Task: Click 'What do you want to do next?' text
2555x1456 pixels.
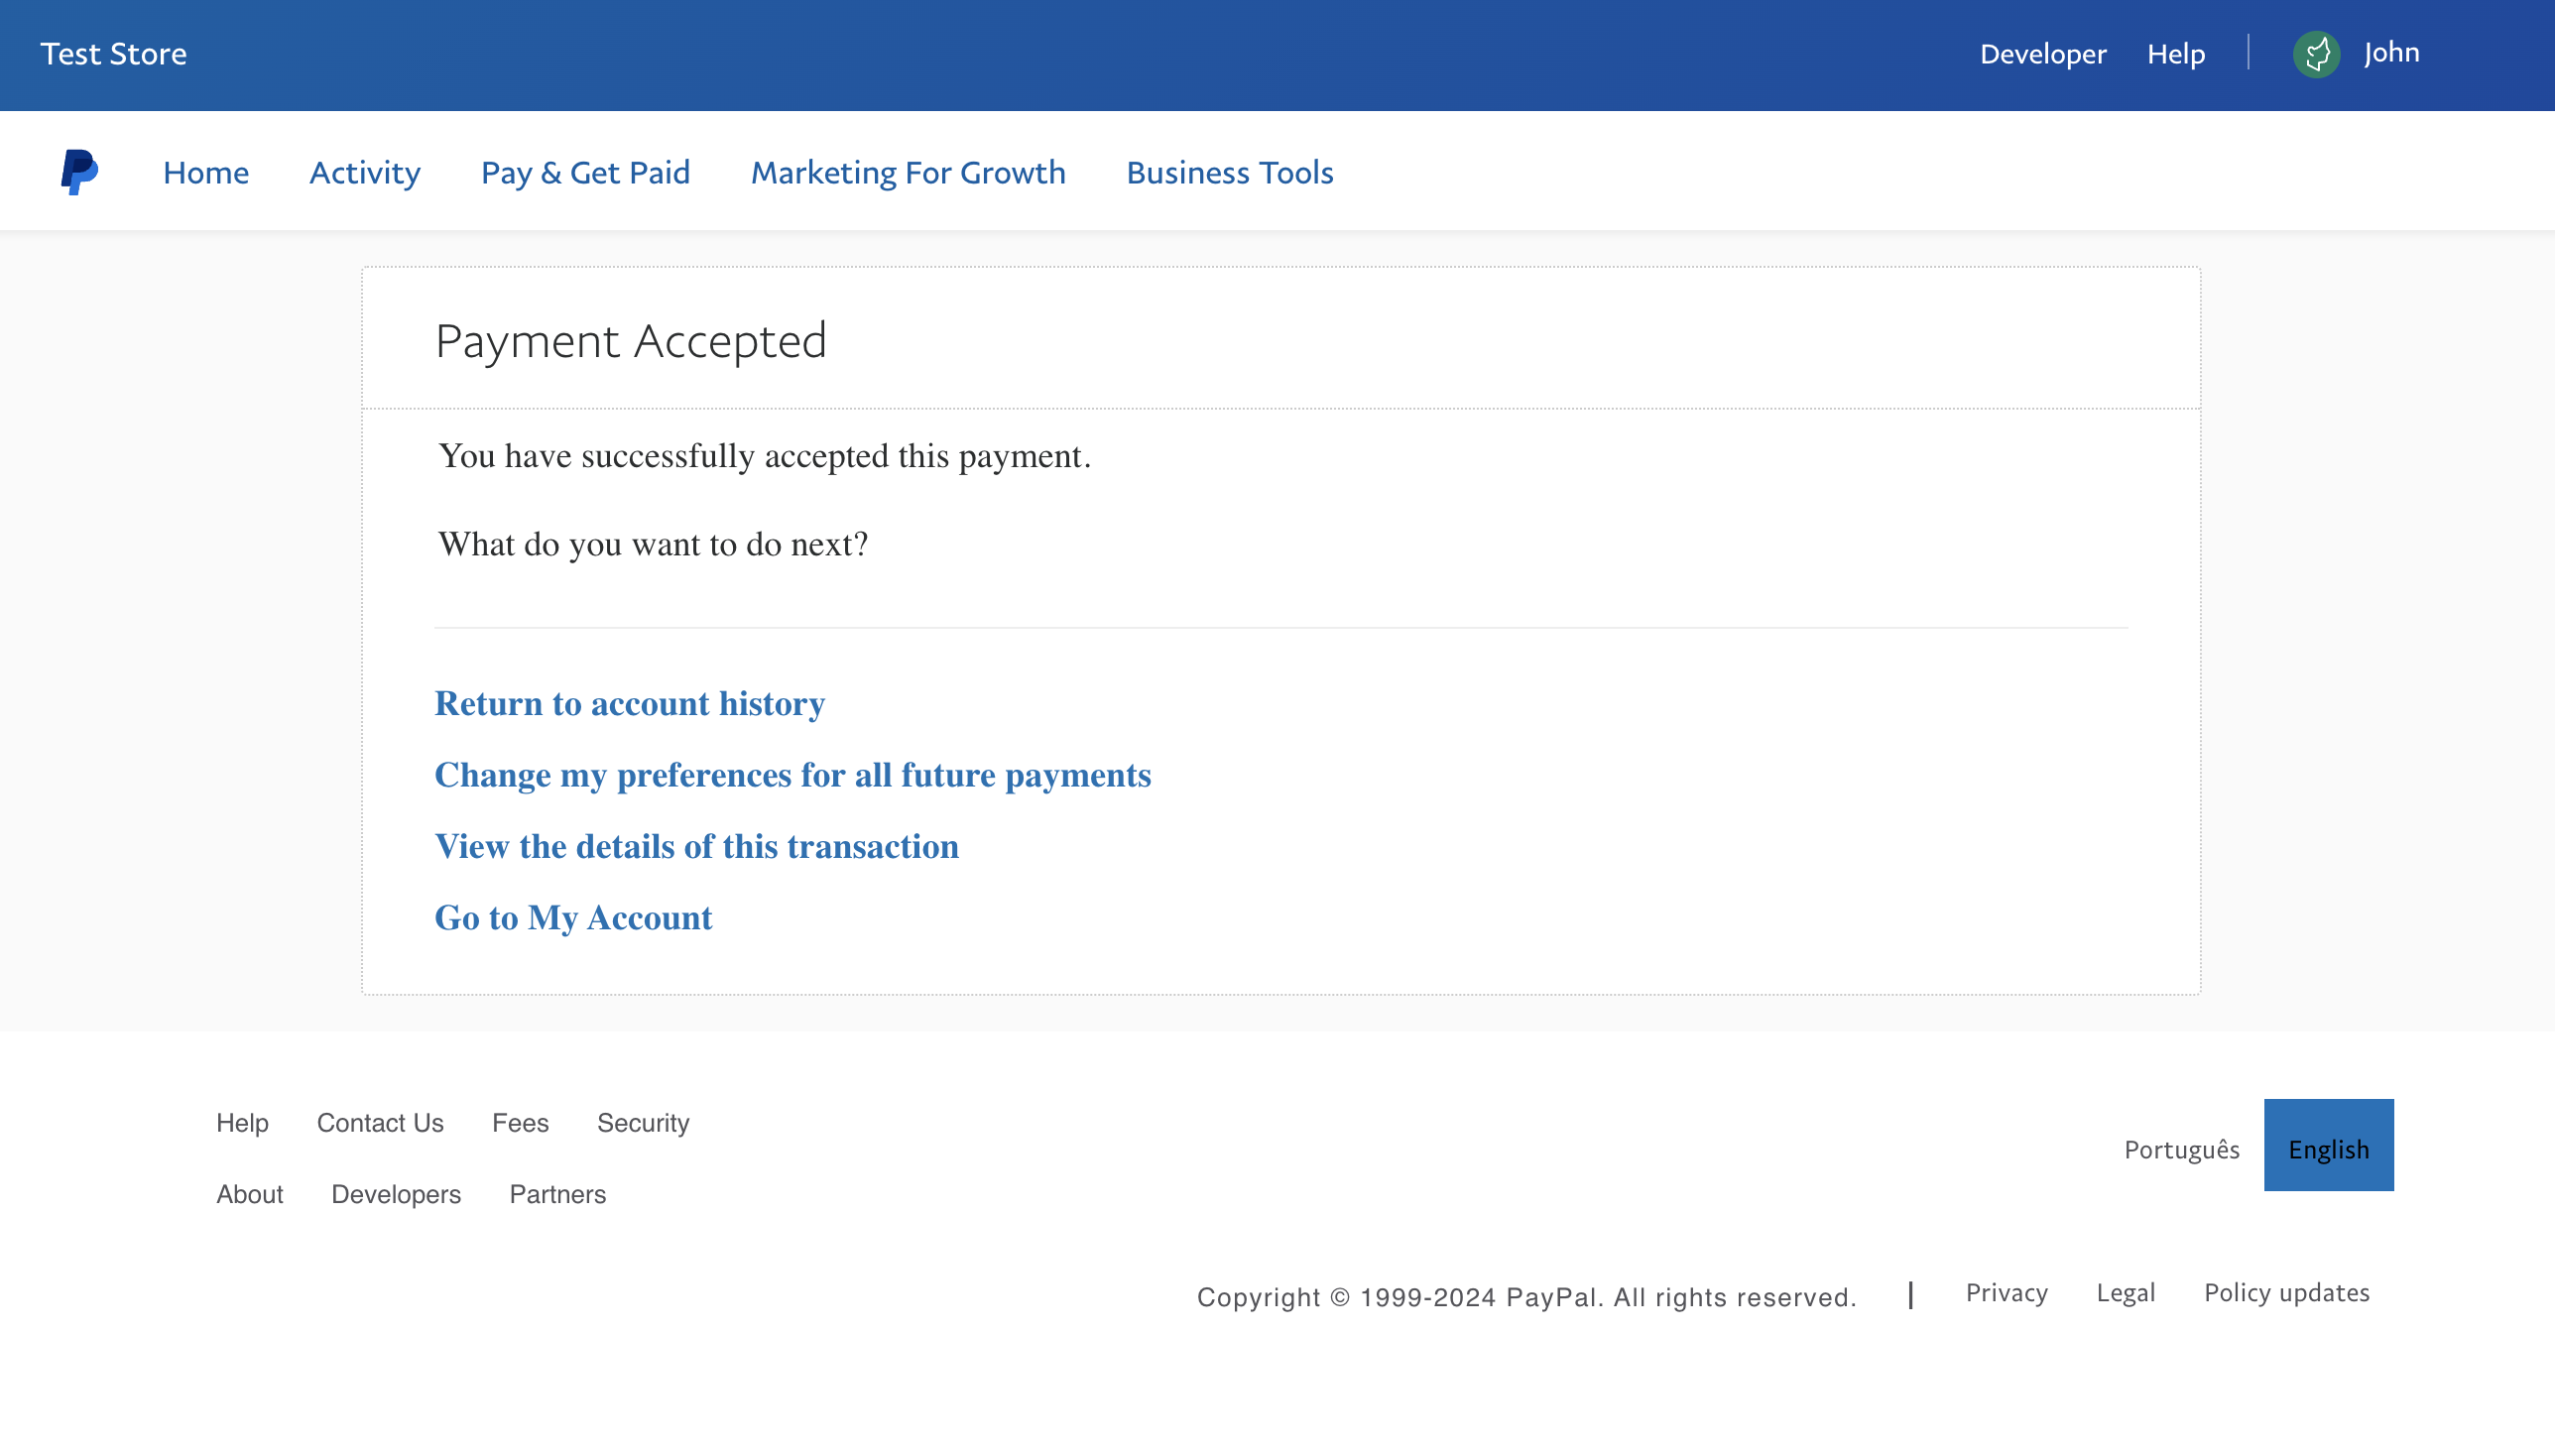Action: click(x=653, y=544)
